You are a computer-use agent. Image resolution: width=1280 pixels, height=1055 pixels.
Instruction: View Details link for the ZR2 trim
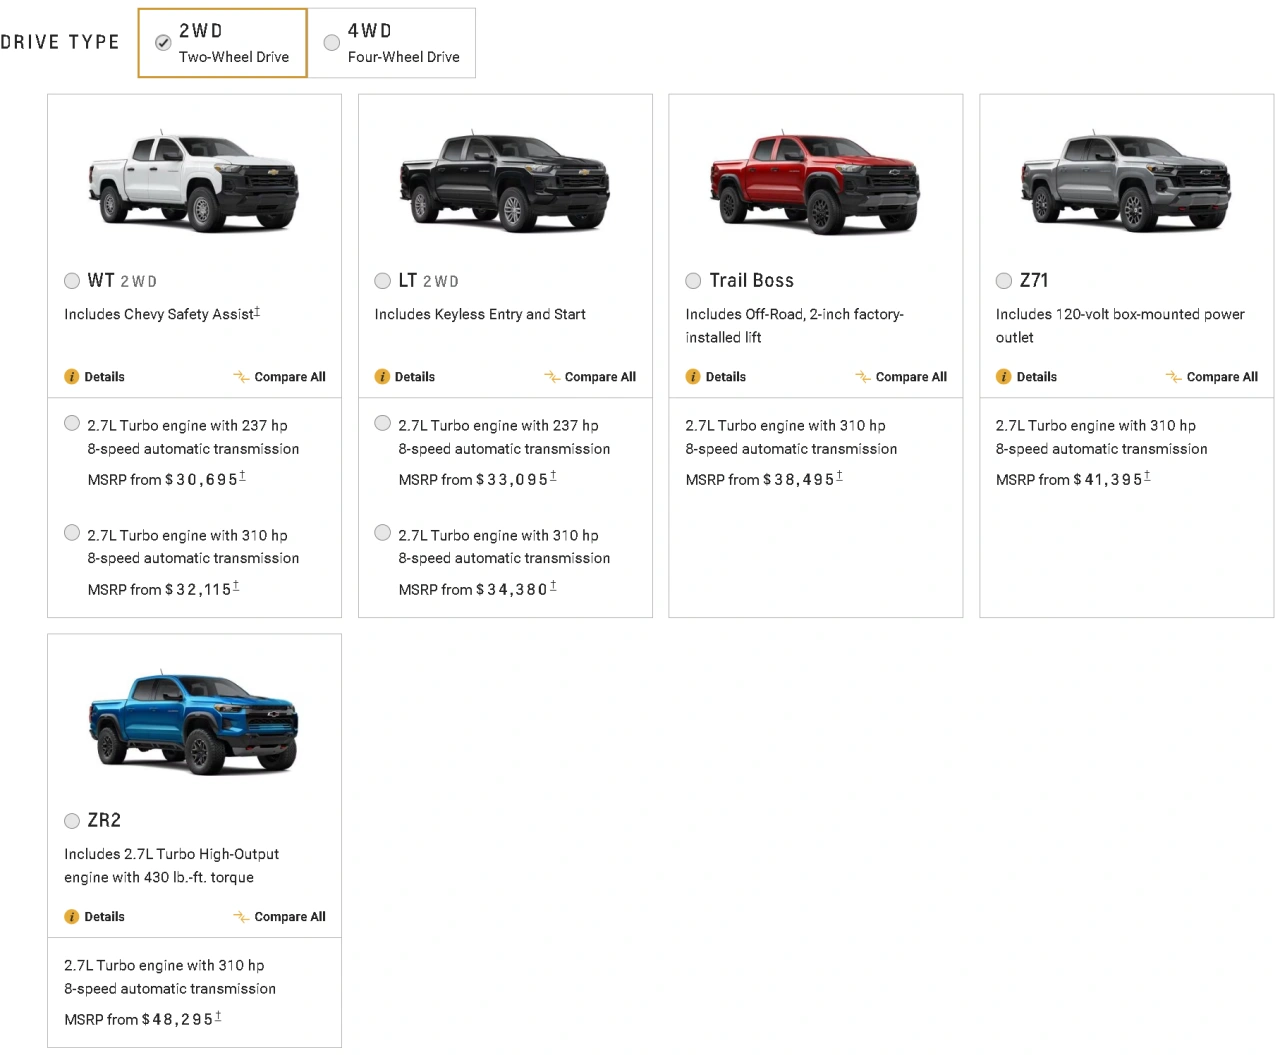coord(104,917)
